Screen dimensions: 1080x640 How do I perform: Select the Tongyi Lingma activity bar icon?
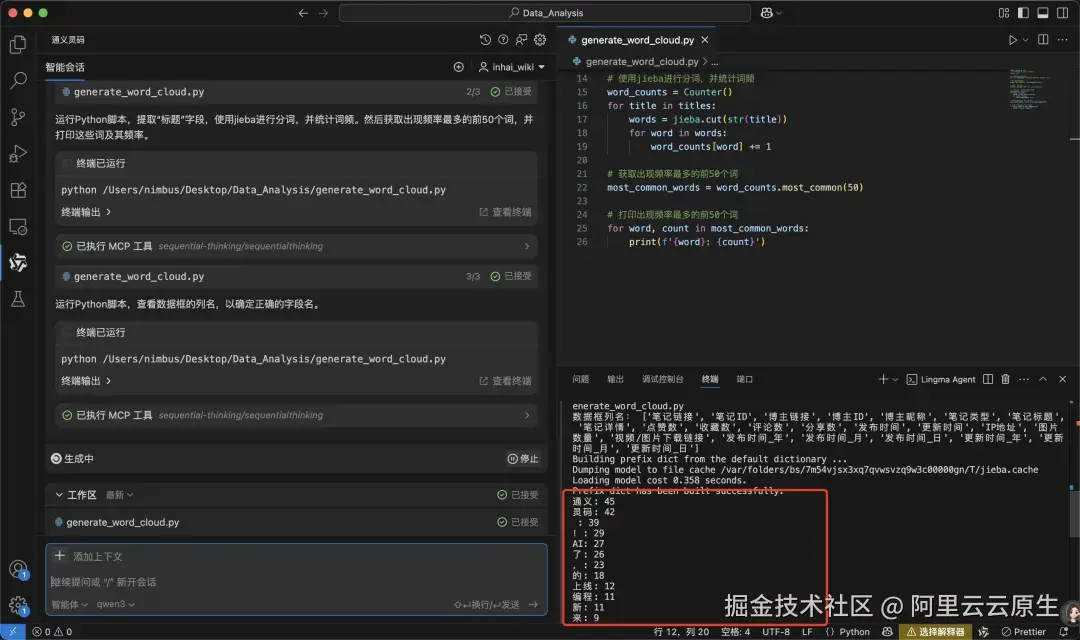pyautogui.click(x=18, y=262)
